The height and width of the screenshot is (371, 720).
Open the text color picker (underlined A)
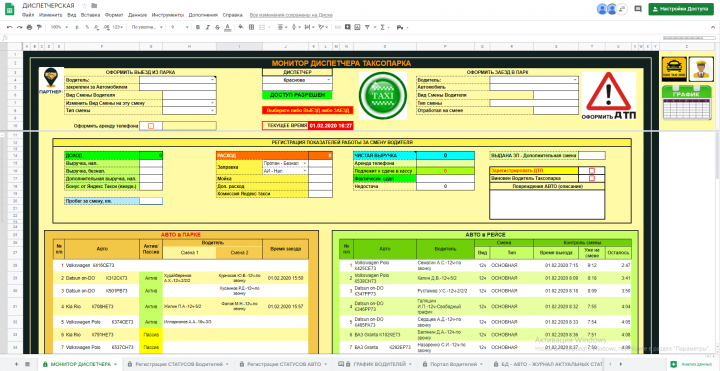point(227,27)
